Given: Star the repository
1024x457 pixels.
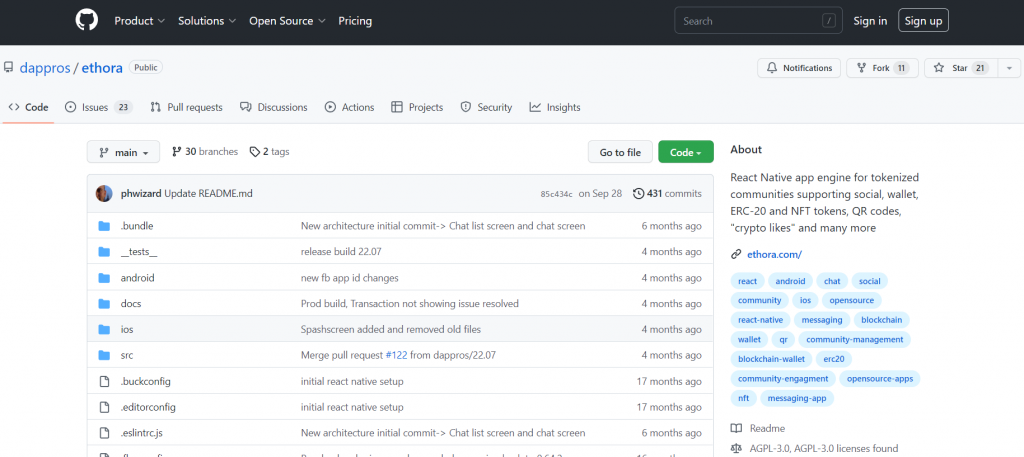Looking at the screenshot, I should point(960,68).
